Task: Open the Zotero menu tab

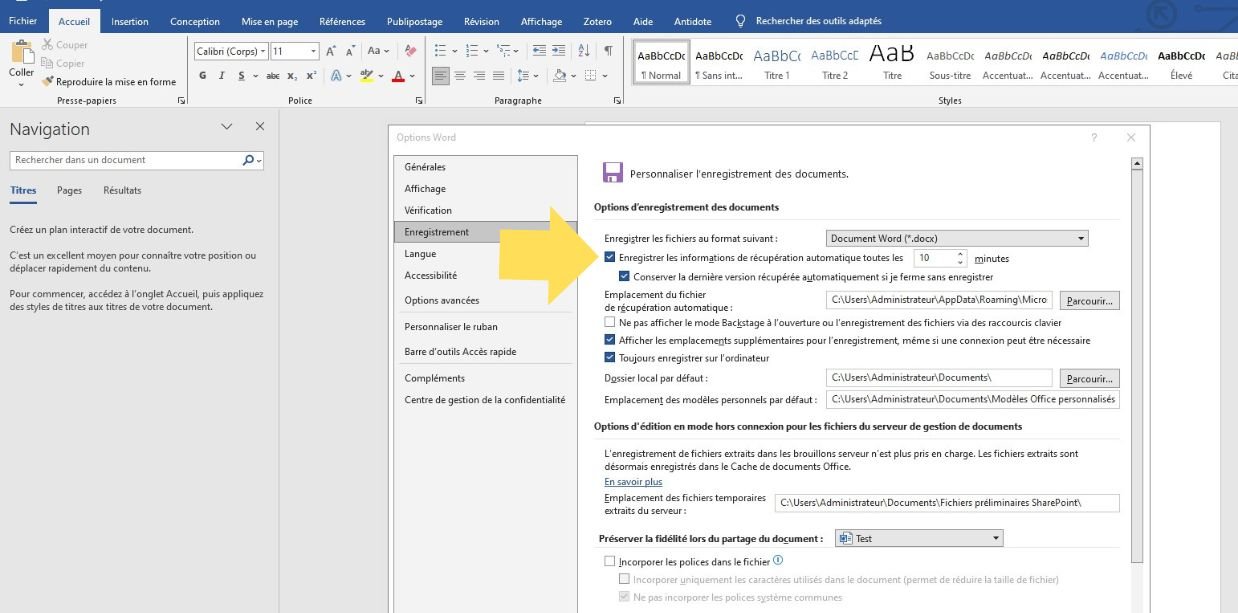Action: pyautogui.click(x=597, y=20)
